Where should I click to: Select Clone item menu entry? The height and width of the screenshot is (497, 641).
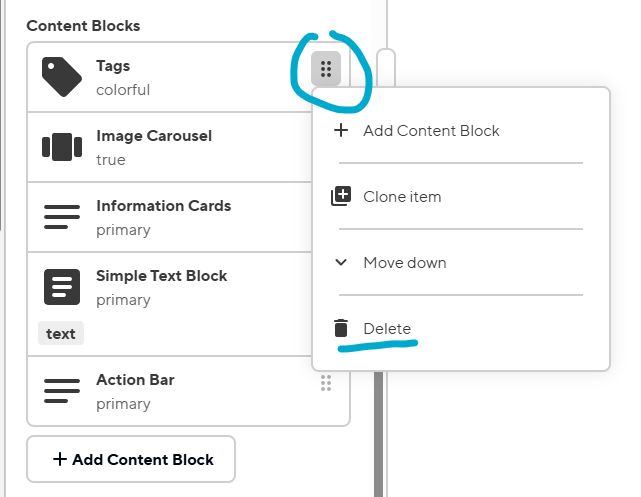(x=402, y=196)
